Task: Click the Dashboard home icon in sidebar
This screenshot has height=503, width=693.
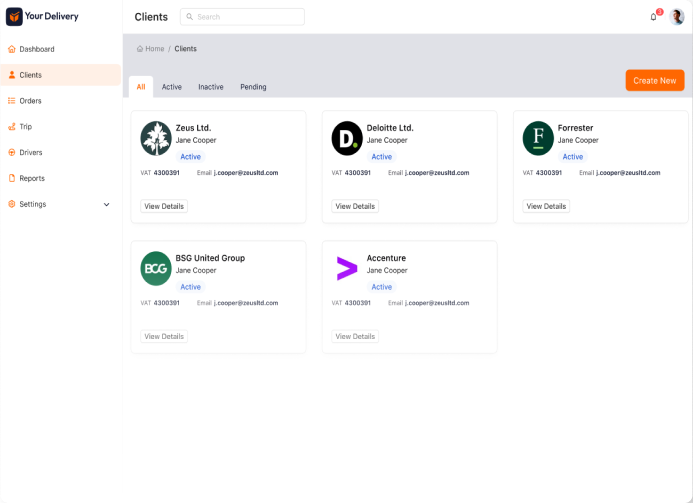Action: pos(12,49)
